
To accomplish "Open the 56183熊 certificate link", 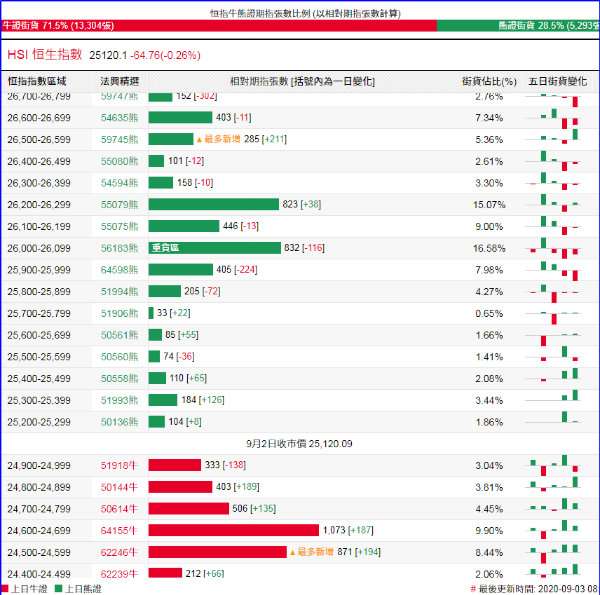I will pos(119,248).
